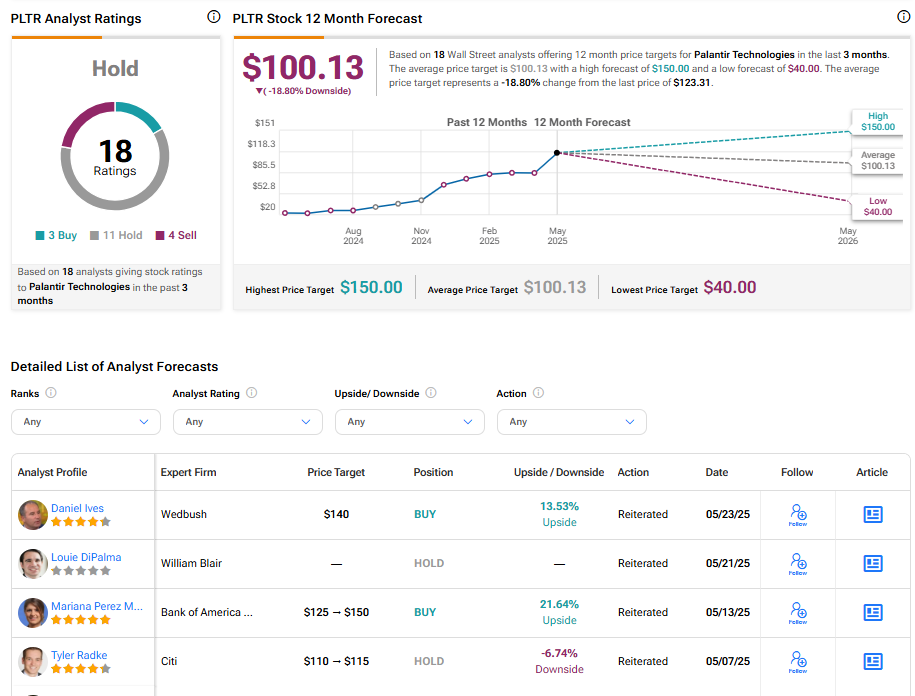Expand the Action filter dropdown
Image resolution: width=915 pixels, height=696 pixels.
572,422
